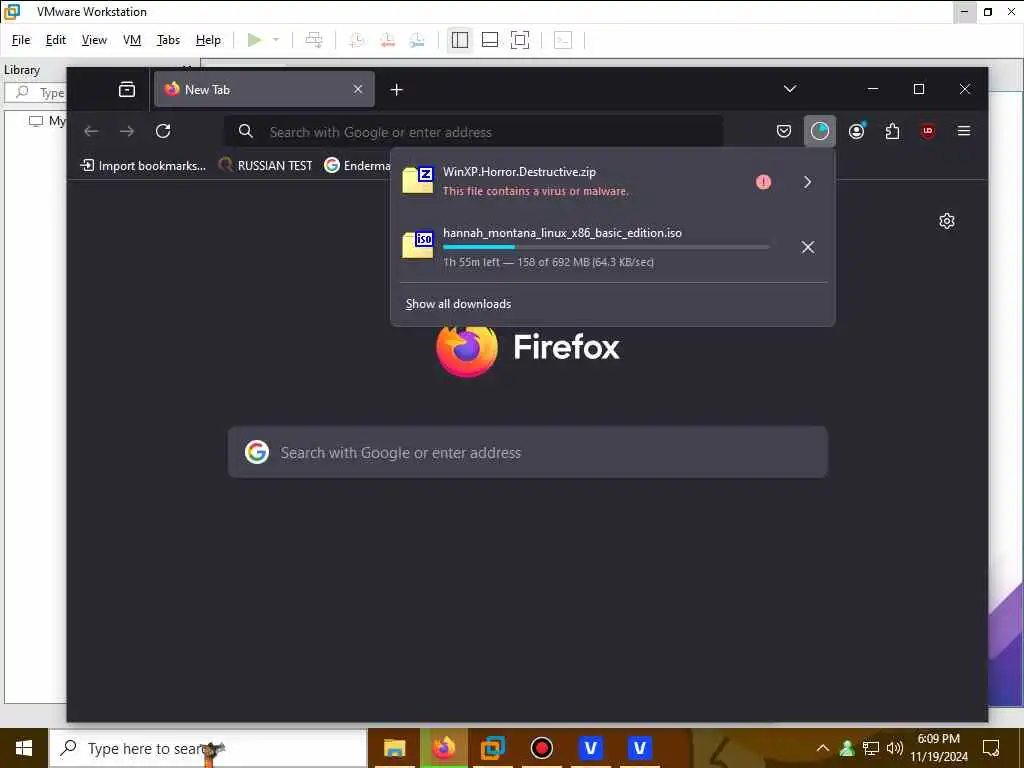This screenshot has height=768, width=1024.
Task: Toggle the library sidebar view icon in VMware
Action: pyautogui.click(x=460, y=40)
